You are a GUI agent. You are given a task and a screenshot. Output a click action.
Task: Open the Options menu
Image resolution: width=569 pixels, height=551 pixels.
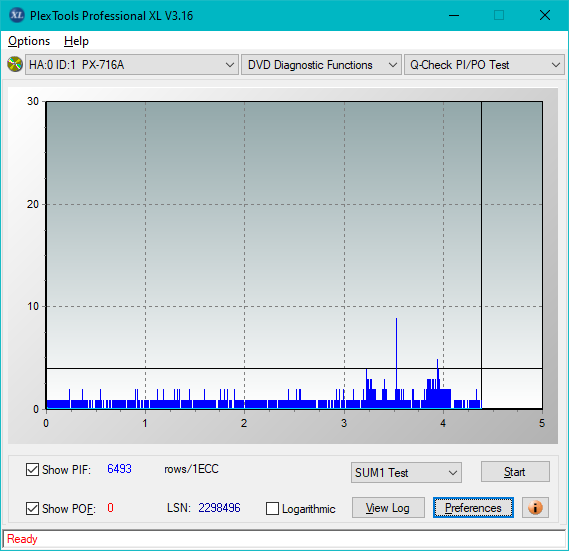click(x=29, y=41)
